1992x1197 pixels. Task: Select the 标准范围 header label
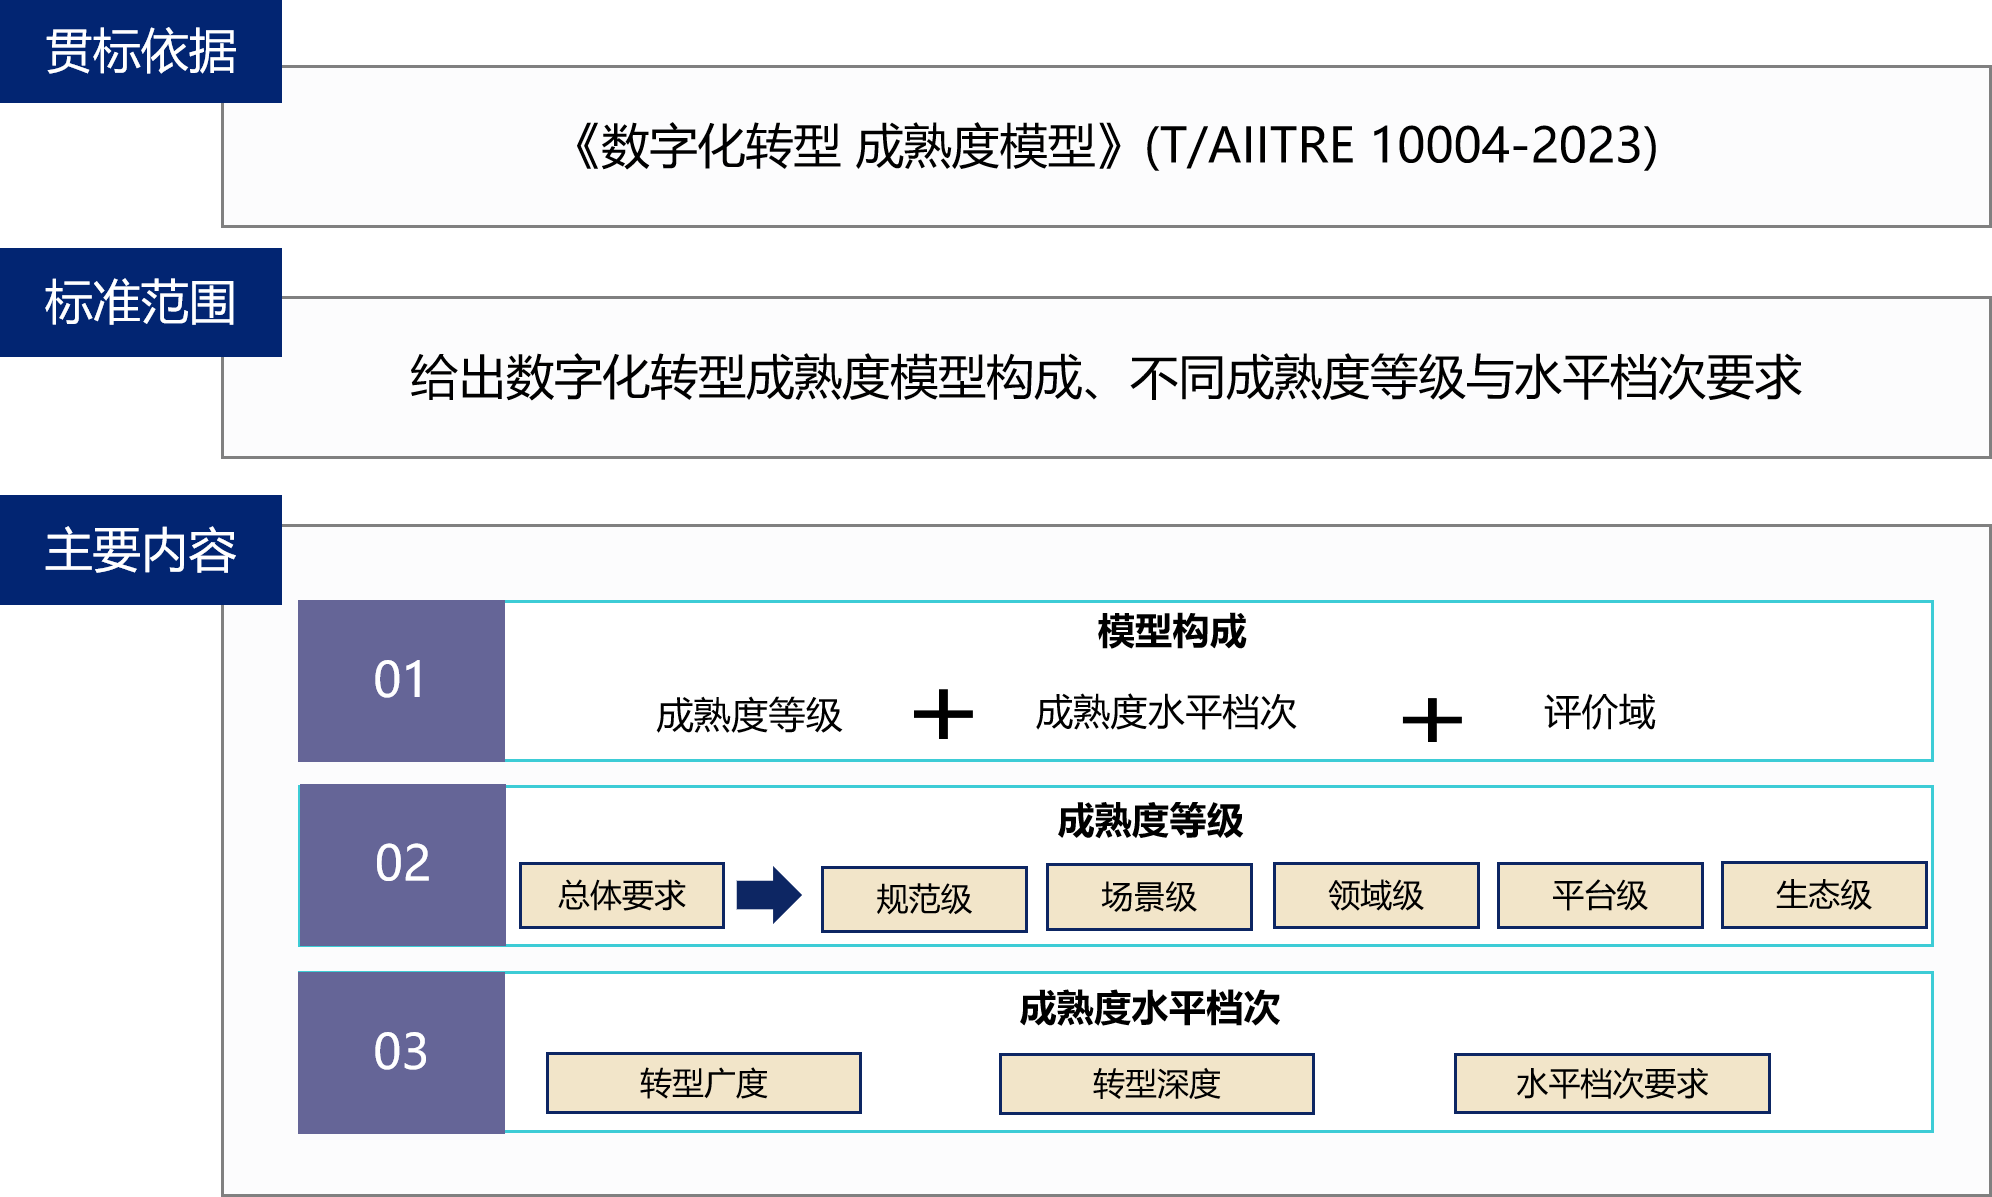[x=141, y=302]
